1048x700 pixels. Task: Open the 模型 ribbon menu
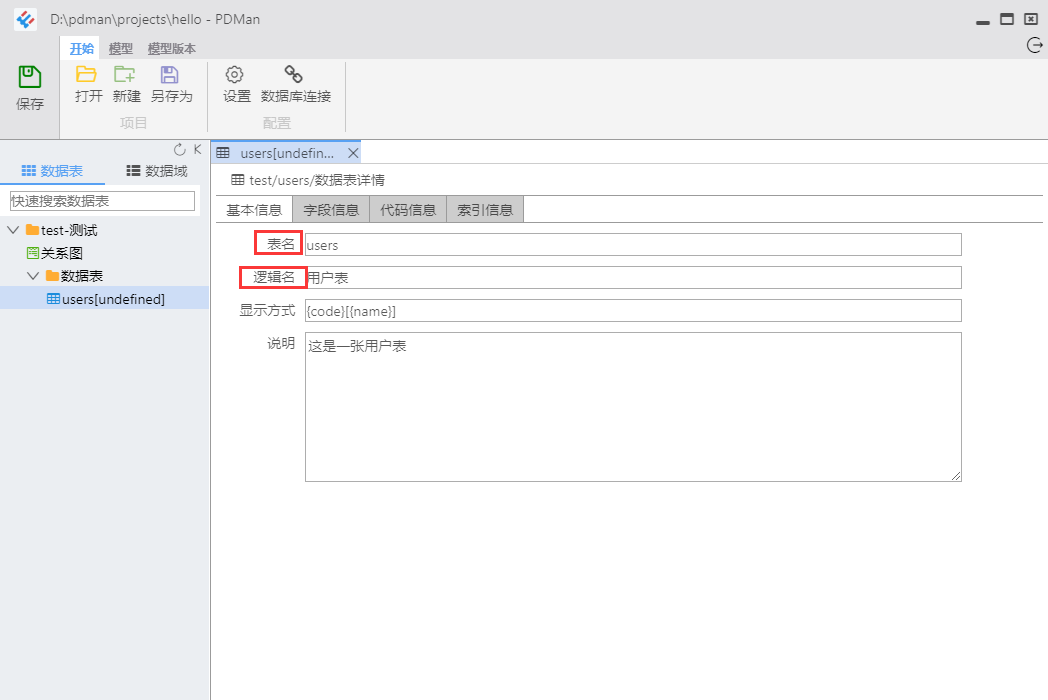tap(120, 47)
